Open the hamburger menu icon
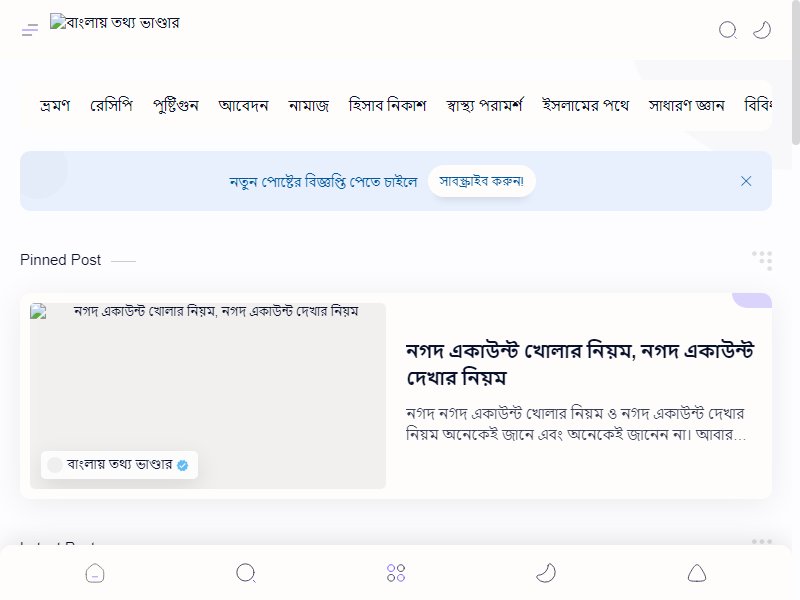The width and height of the screenshot is (800, 600). pyautogui.click(x=30, y=30)
